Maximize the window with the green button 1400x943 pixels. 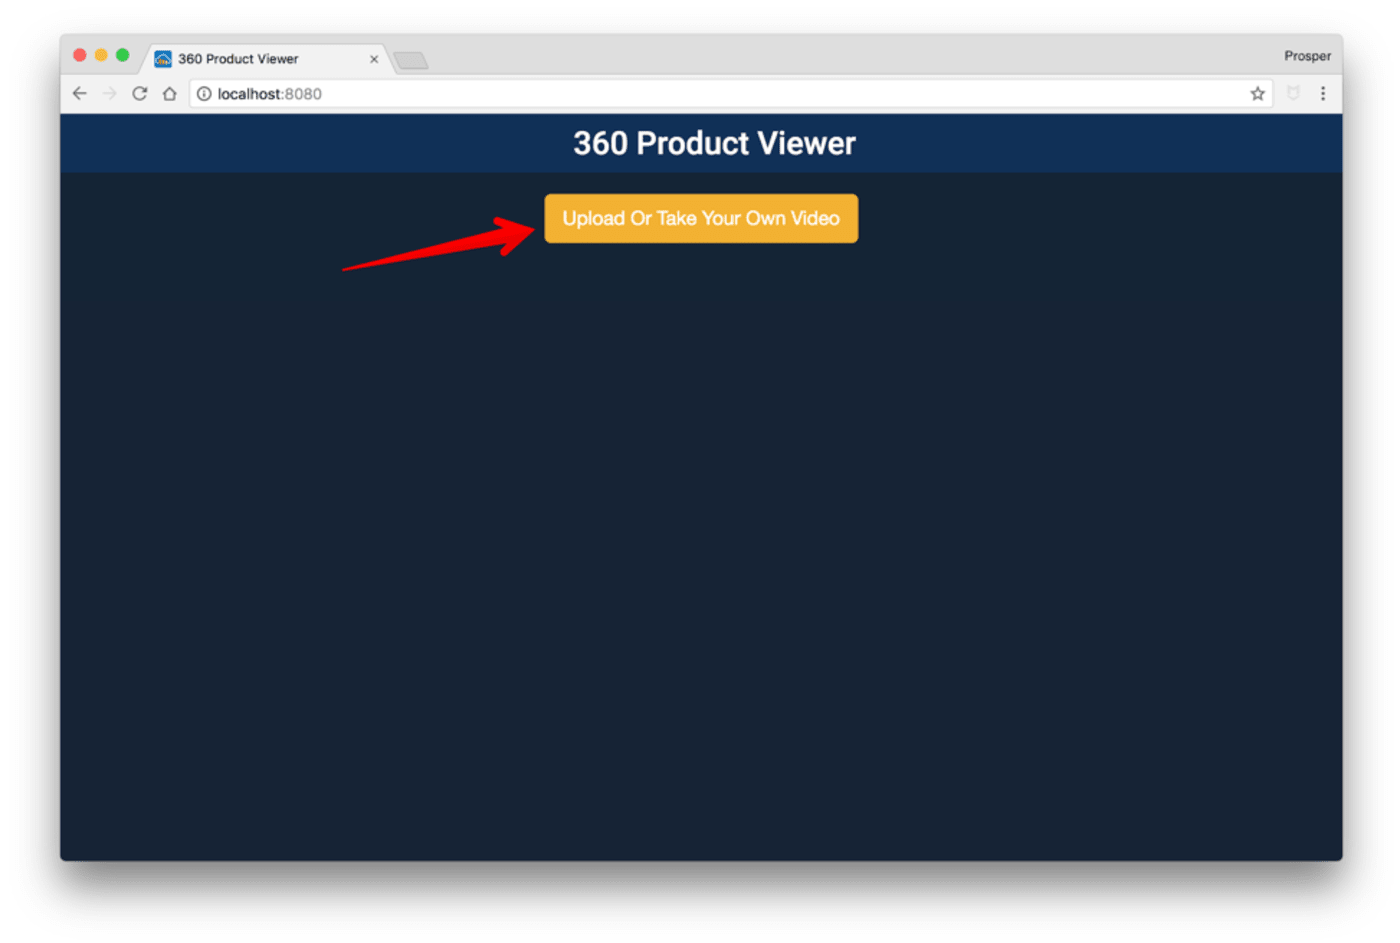click(x=122, y=55)
